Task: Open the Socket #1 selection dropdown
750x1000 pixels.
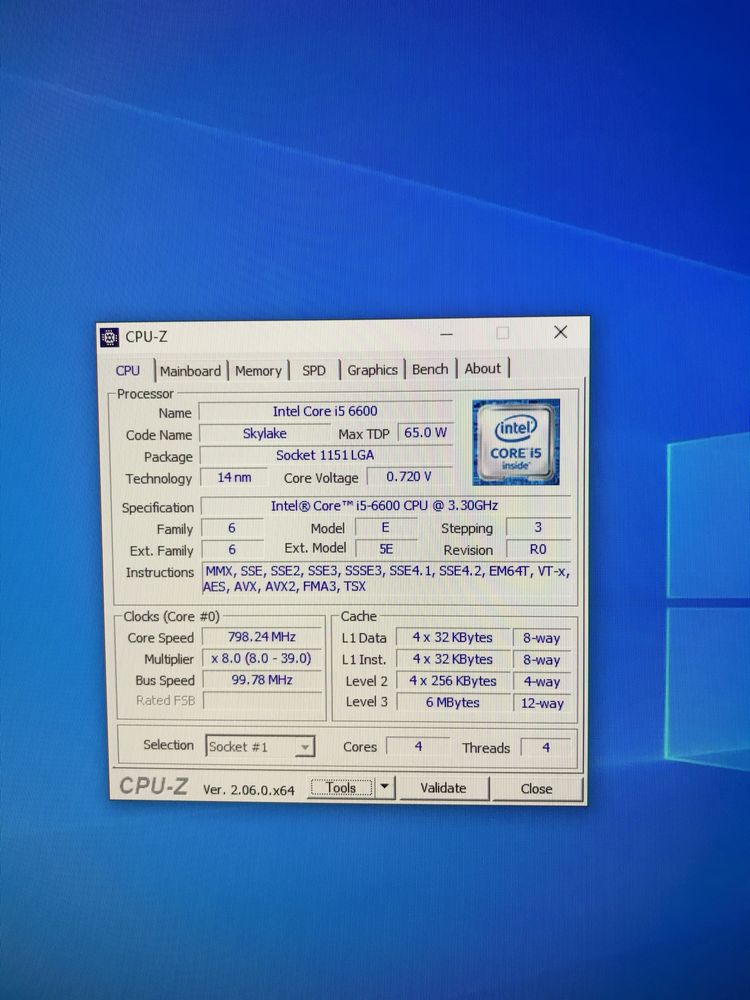Action: 260,746
